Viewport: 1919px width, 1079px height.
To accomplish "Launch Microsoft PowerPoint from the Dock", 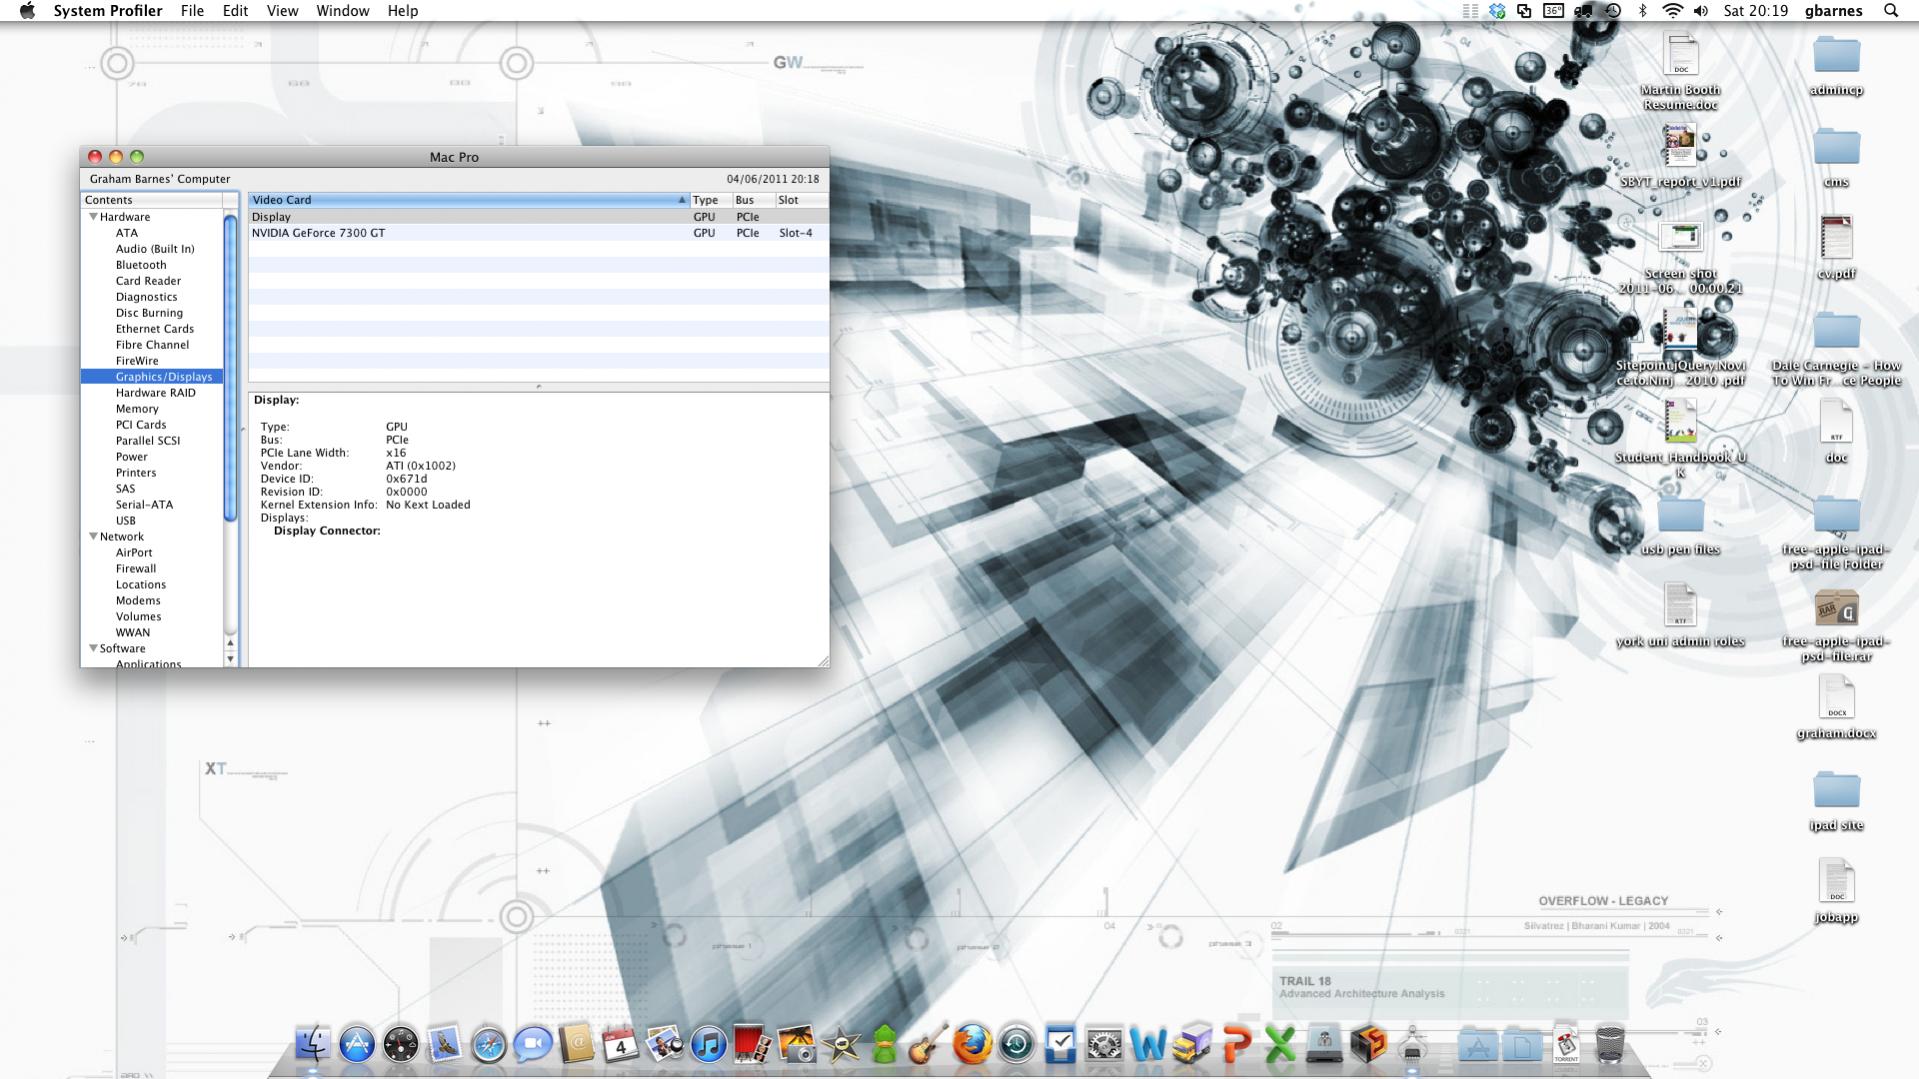I will [1236, 1044].
